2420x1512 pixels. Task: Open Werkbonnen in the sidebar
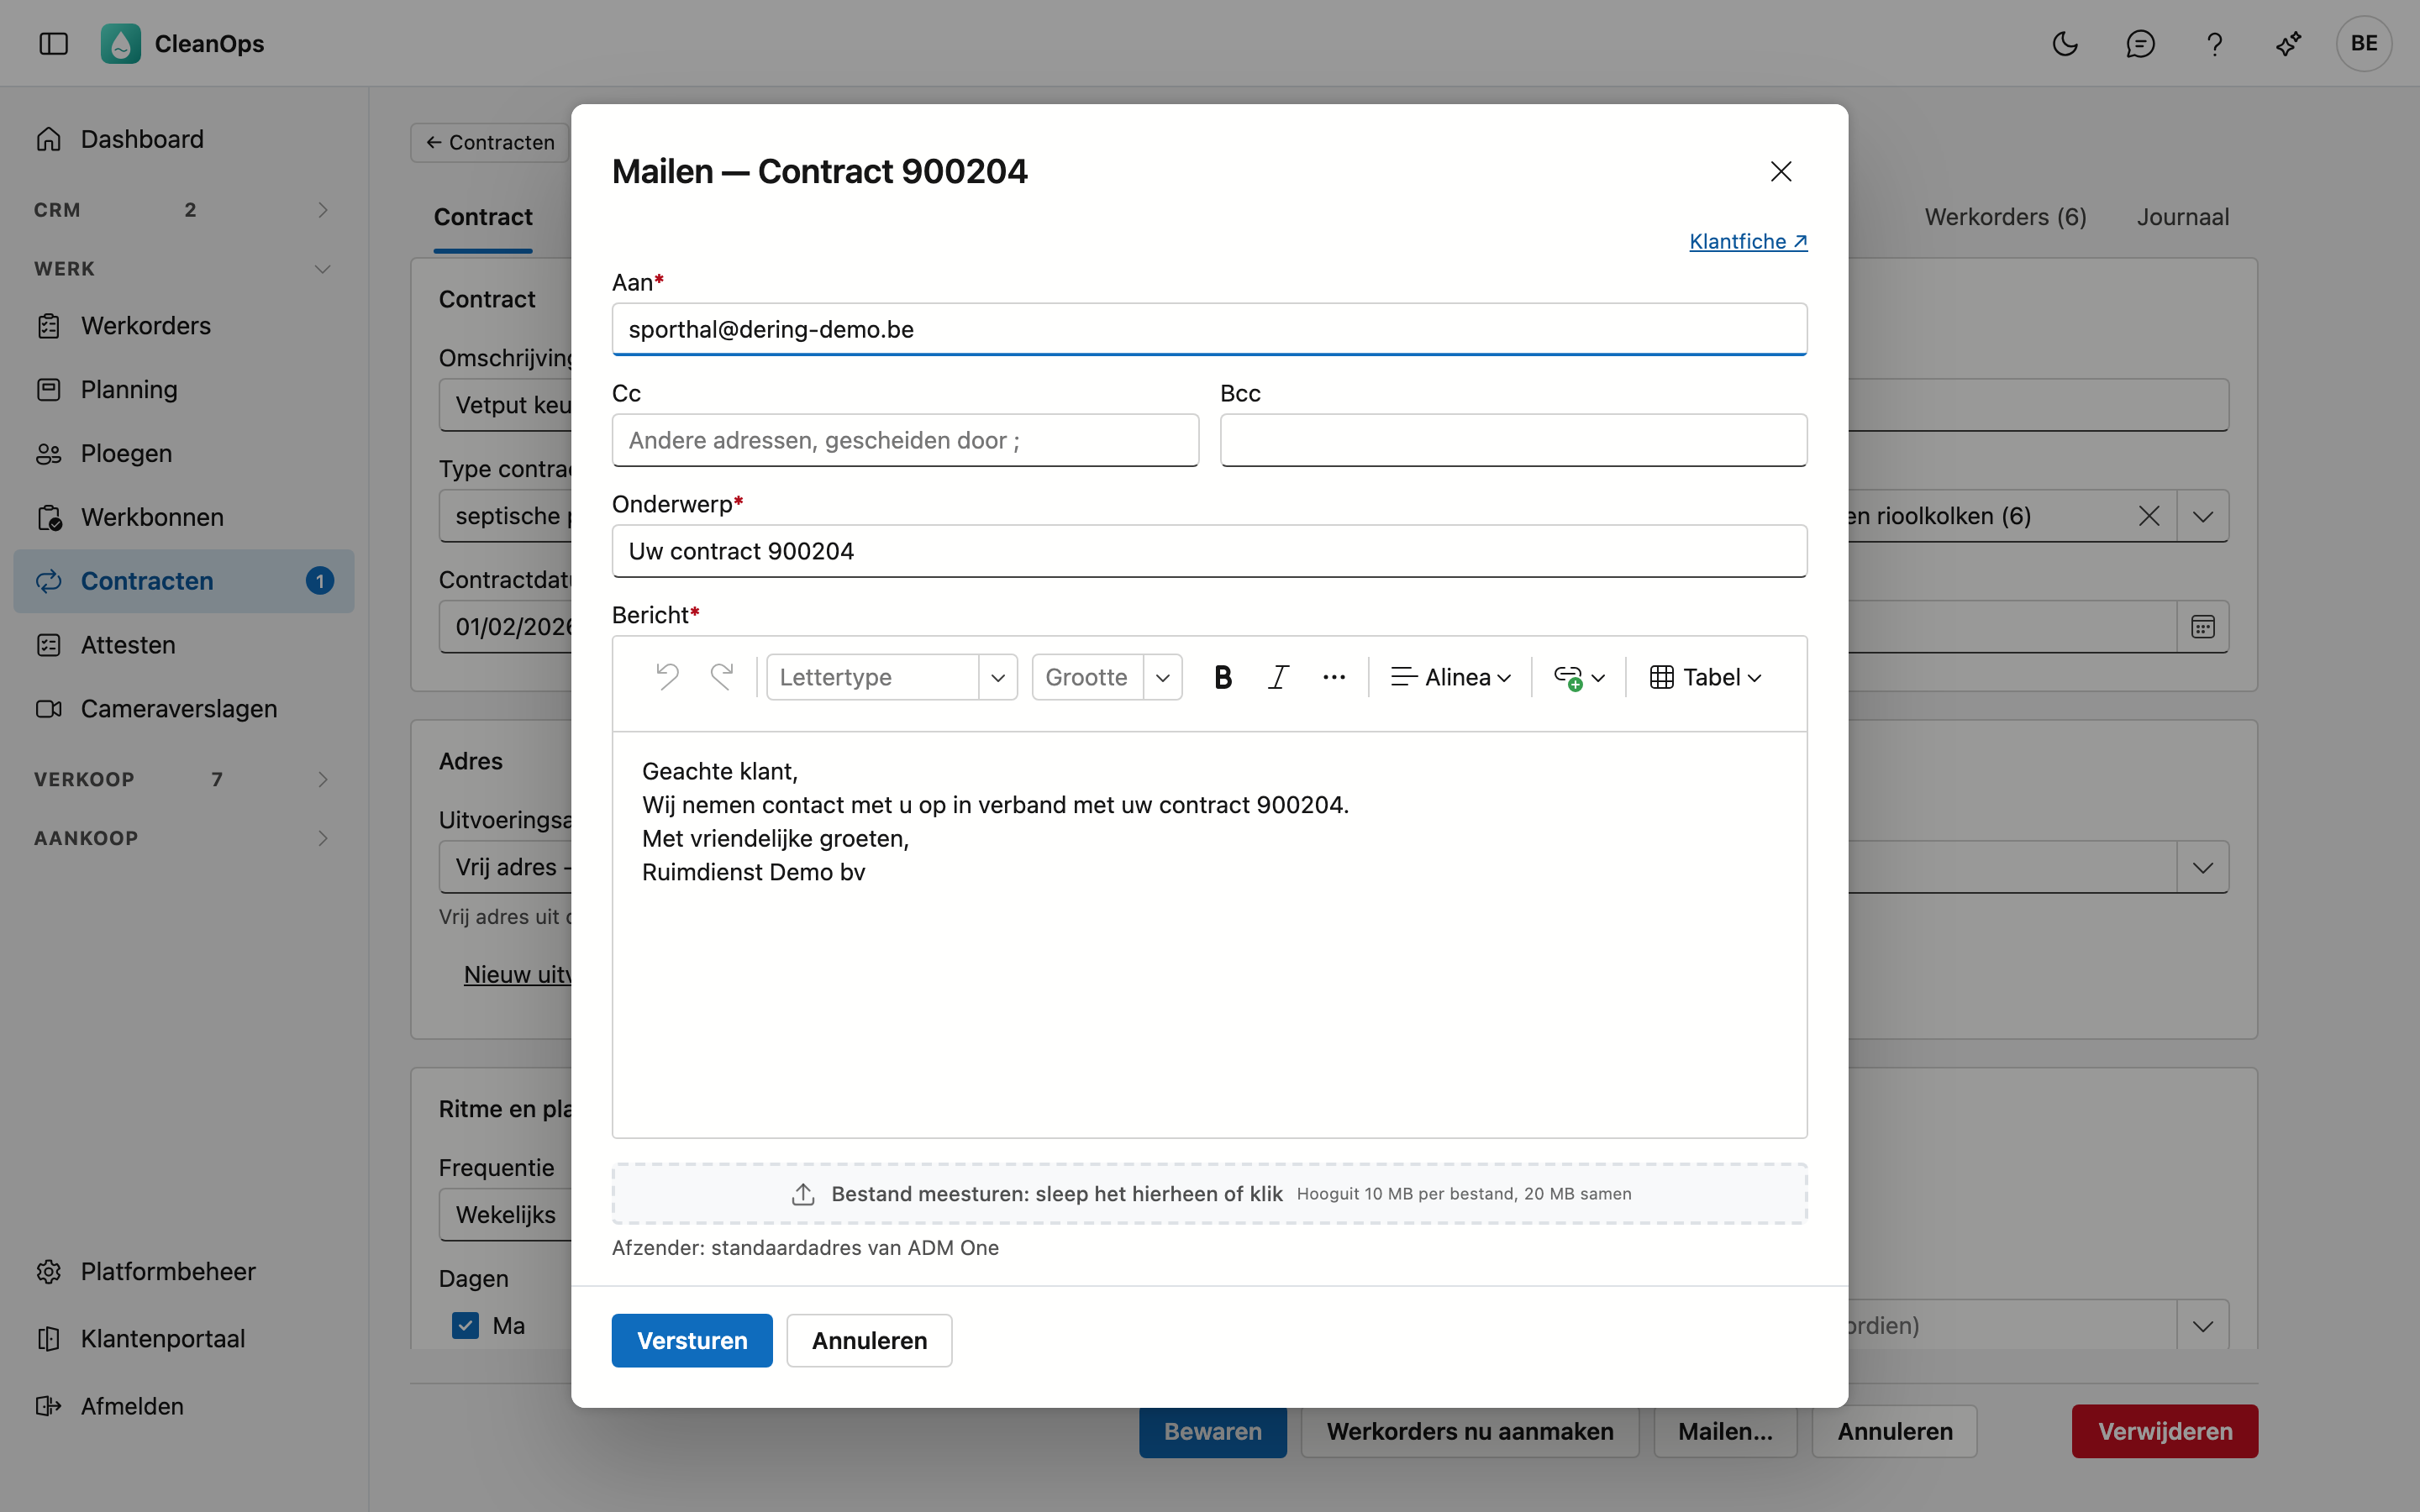pyautogui.click(x=183, y=517)
